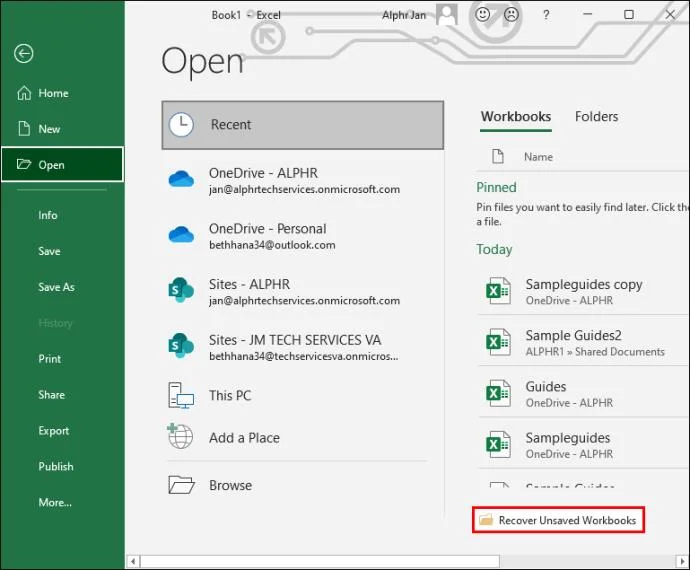
Task: Click the document icon in Name column header
Action: coord(498,156)
